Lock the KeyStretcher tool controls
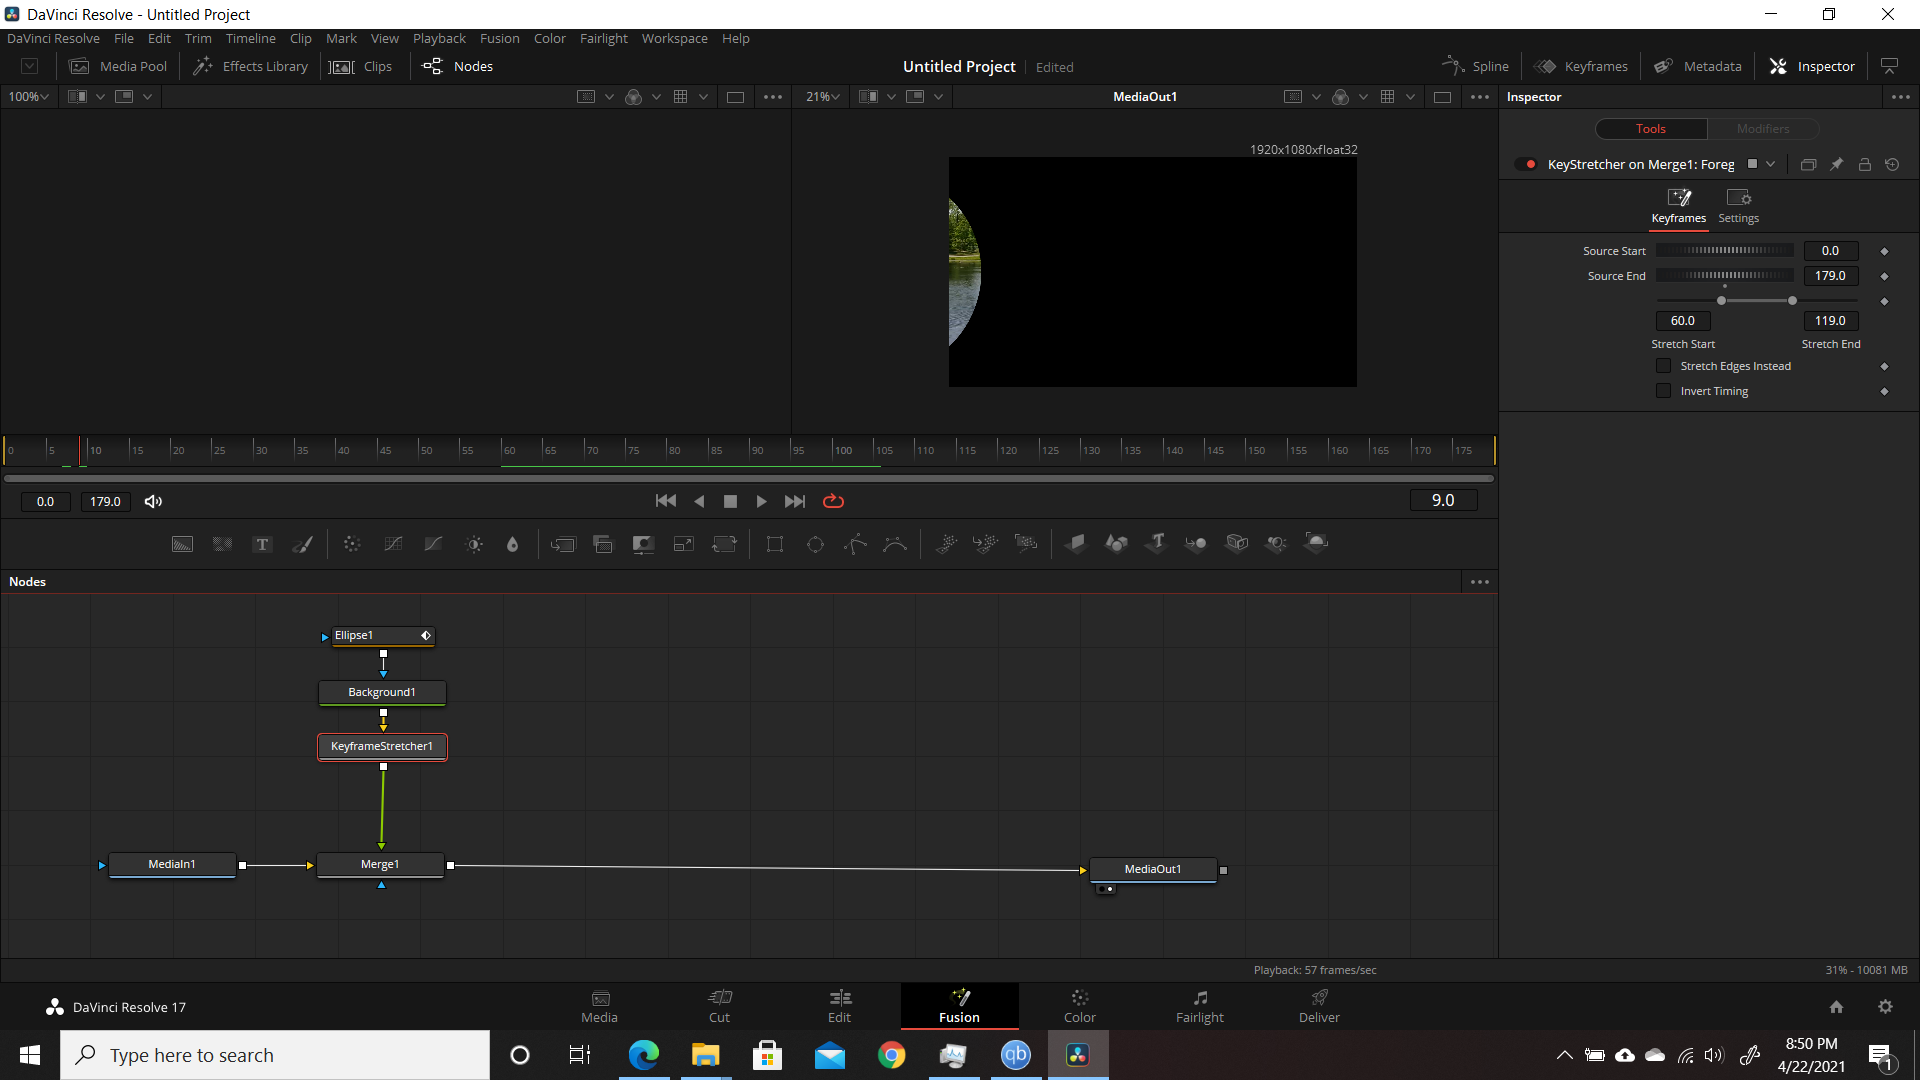Viewport: 1920px width, 1080px height. (x=1864, y=164)
